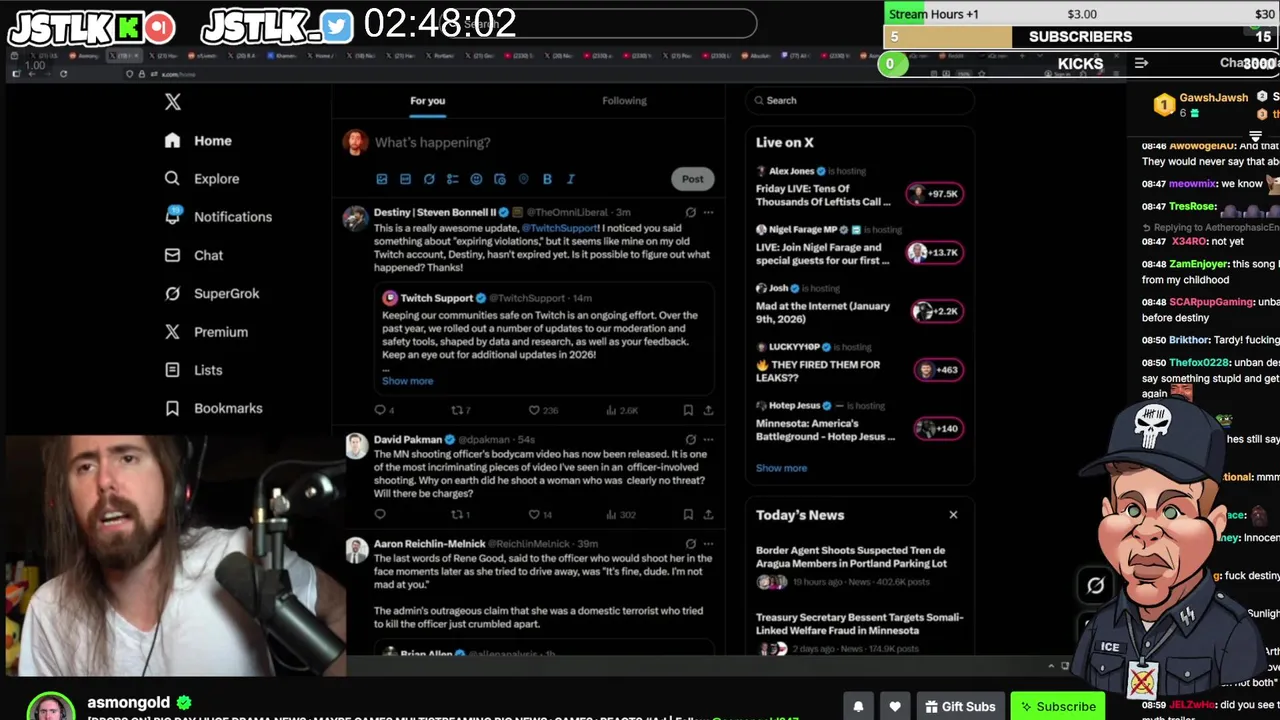The height and width of the screenshot is (720, 1280).
Task: Join Alex Jones live with +97.5K listeners
Action: tap(934, 194)
